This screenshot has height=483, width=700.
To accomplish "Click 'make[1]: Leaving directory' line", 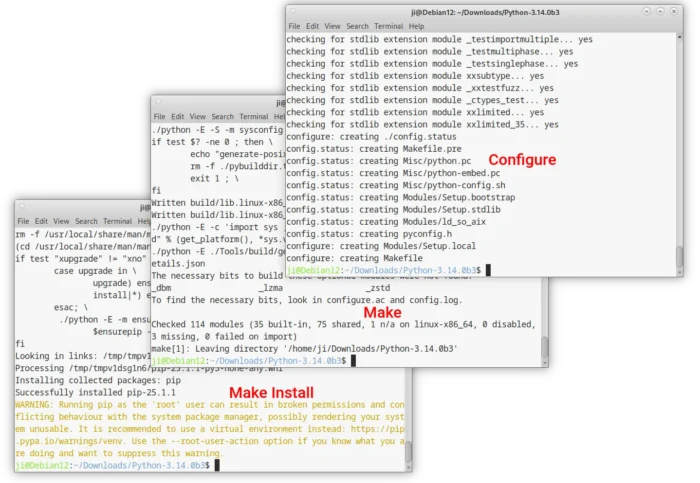I will coord(304,349).
